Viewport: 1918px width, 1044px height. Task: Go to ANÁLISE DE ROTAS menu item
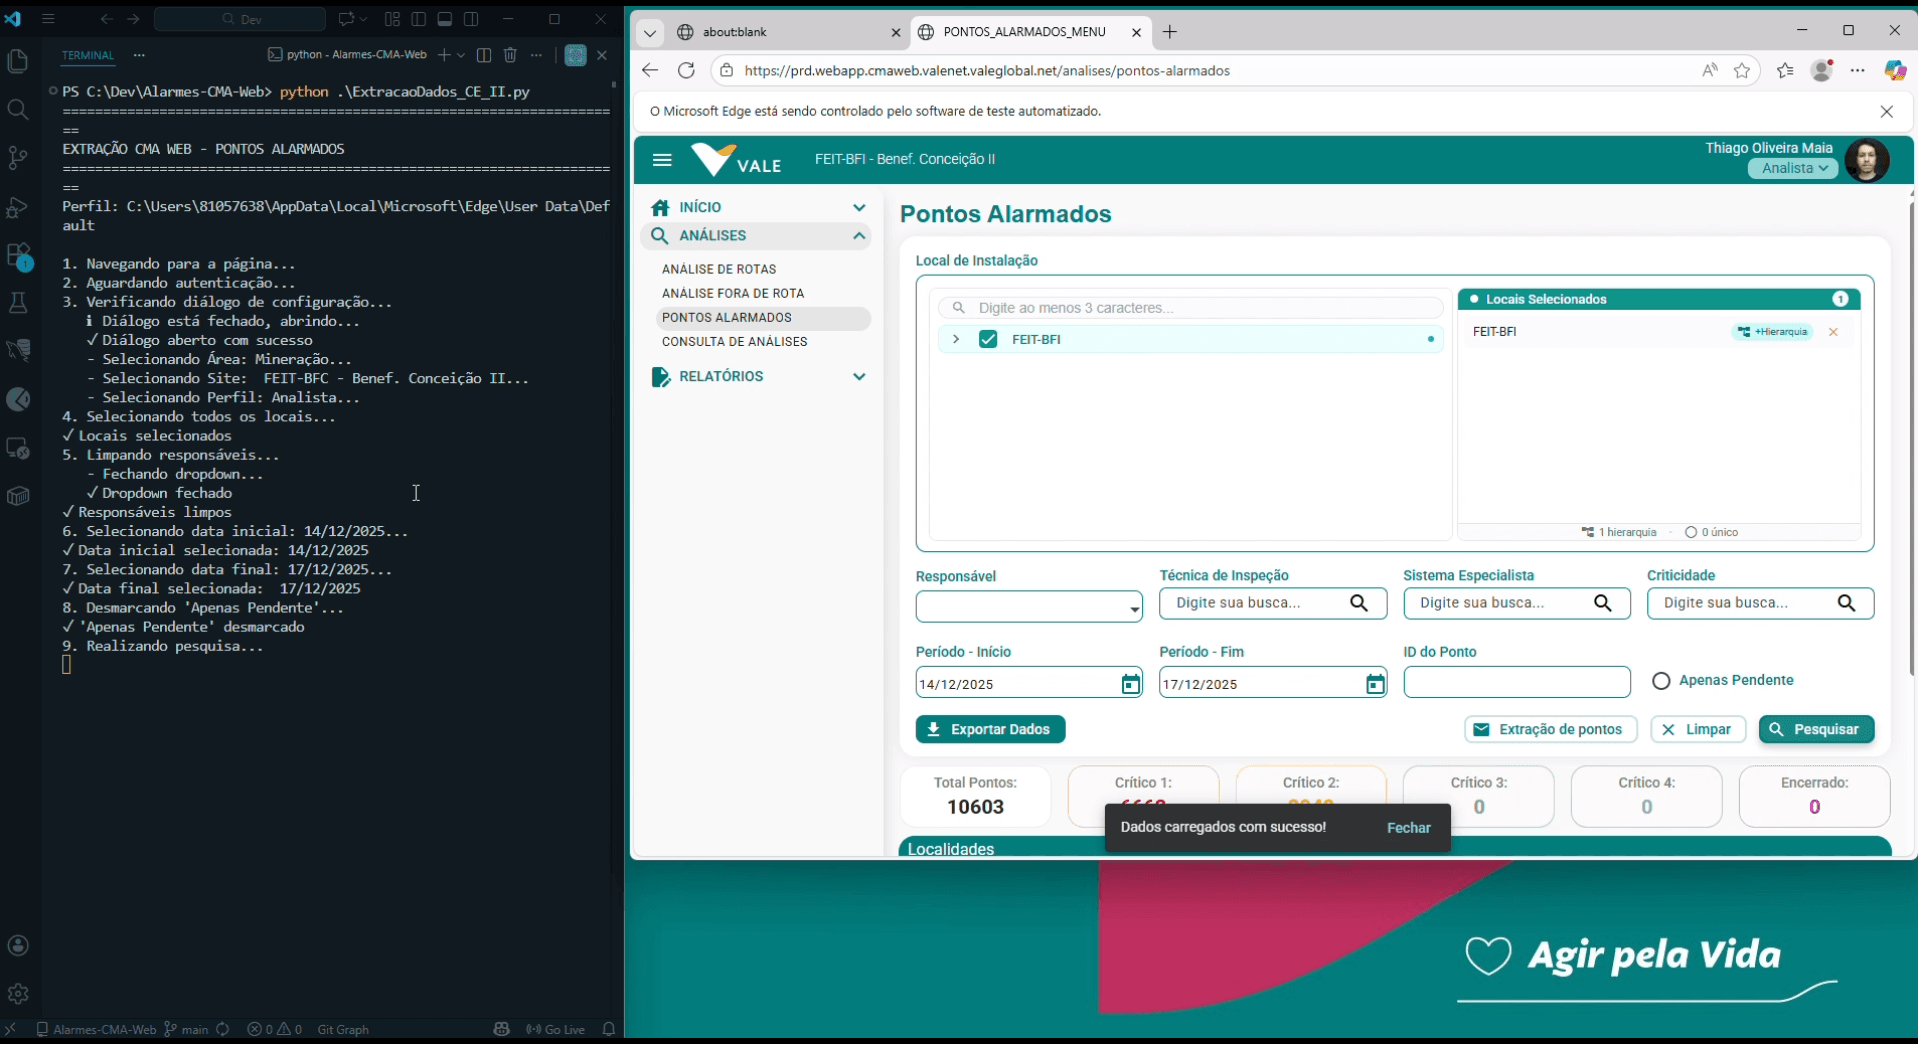click(x=718, y=269)
